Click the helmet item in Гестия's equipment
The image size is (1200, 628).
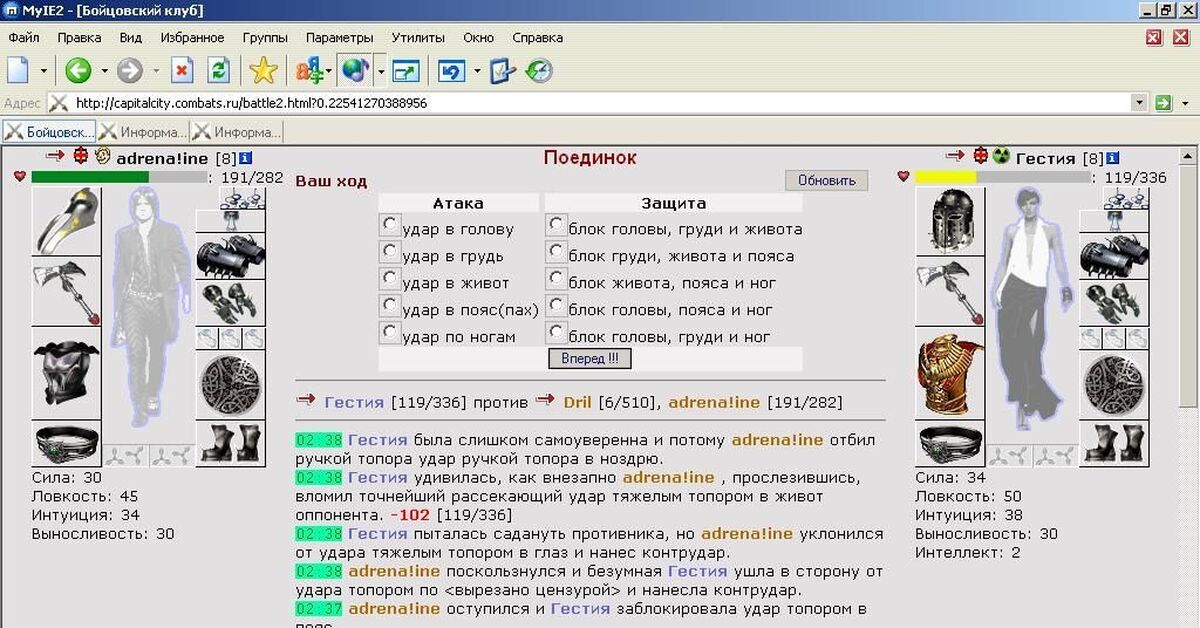950,221
